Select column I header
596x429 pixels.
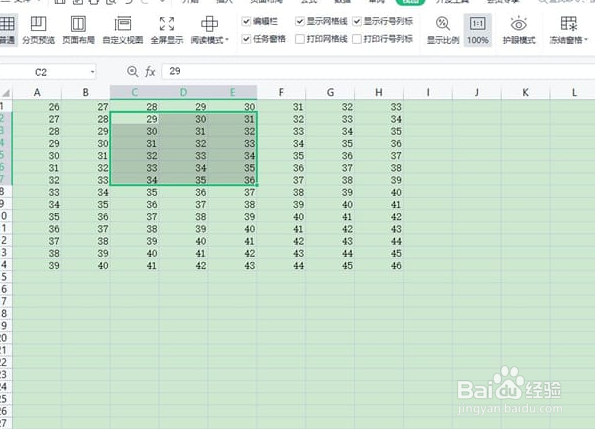click(428, 92)
